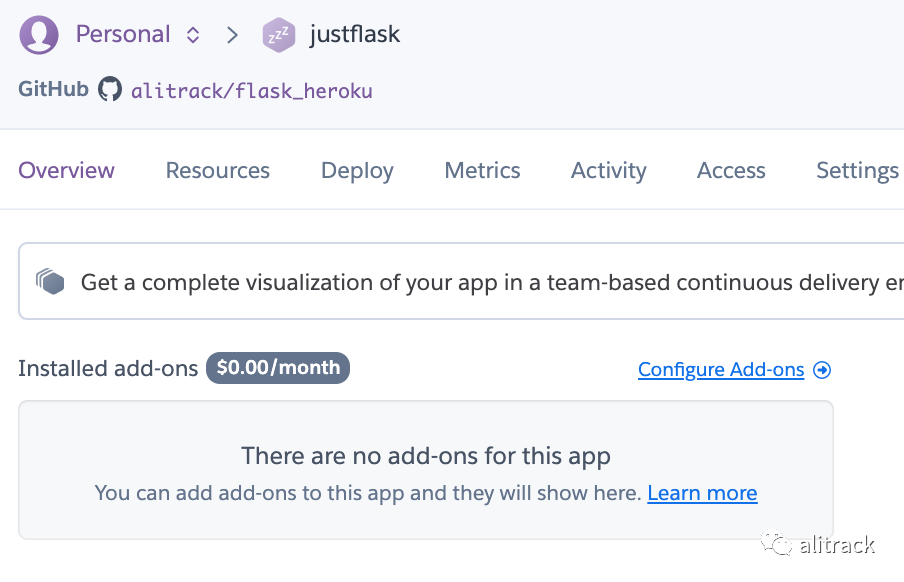Click the GitHub octocat icon
The height and width of the screenshot is (582, 904).
pos(110,90)
